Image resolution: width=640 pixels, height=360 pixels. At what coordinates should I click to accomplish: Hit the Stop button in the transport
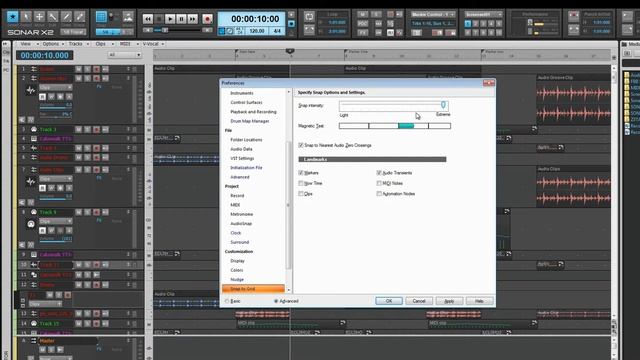159,19
